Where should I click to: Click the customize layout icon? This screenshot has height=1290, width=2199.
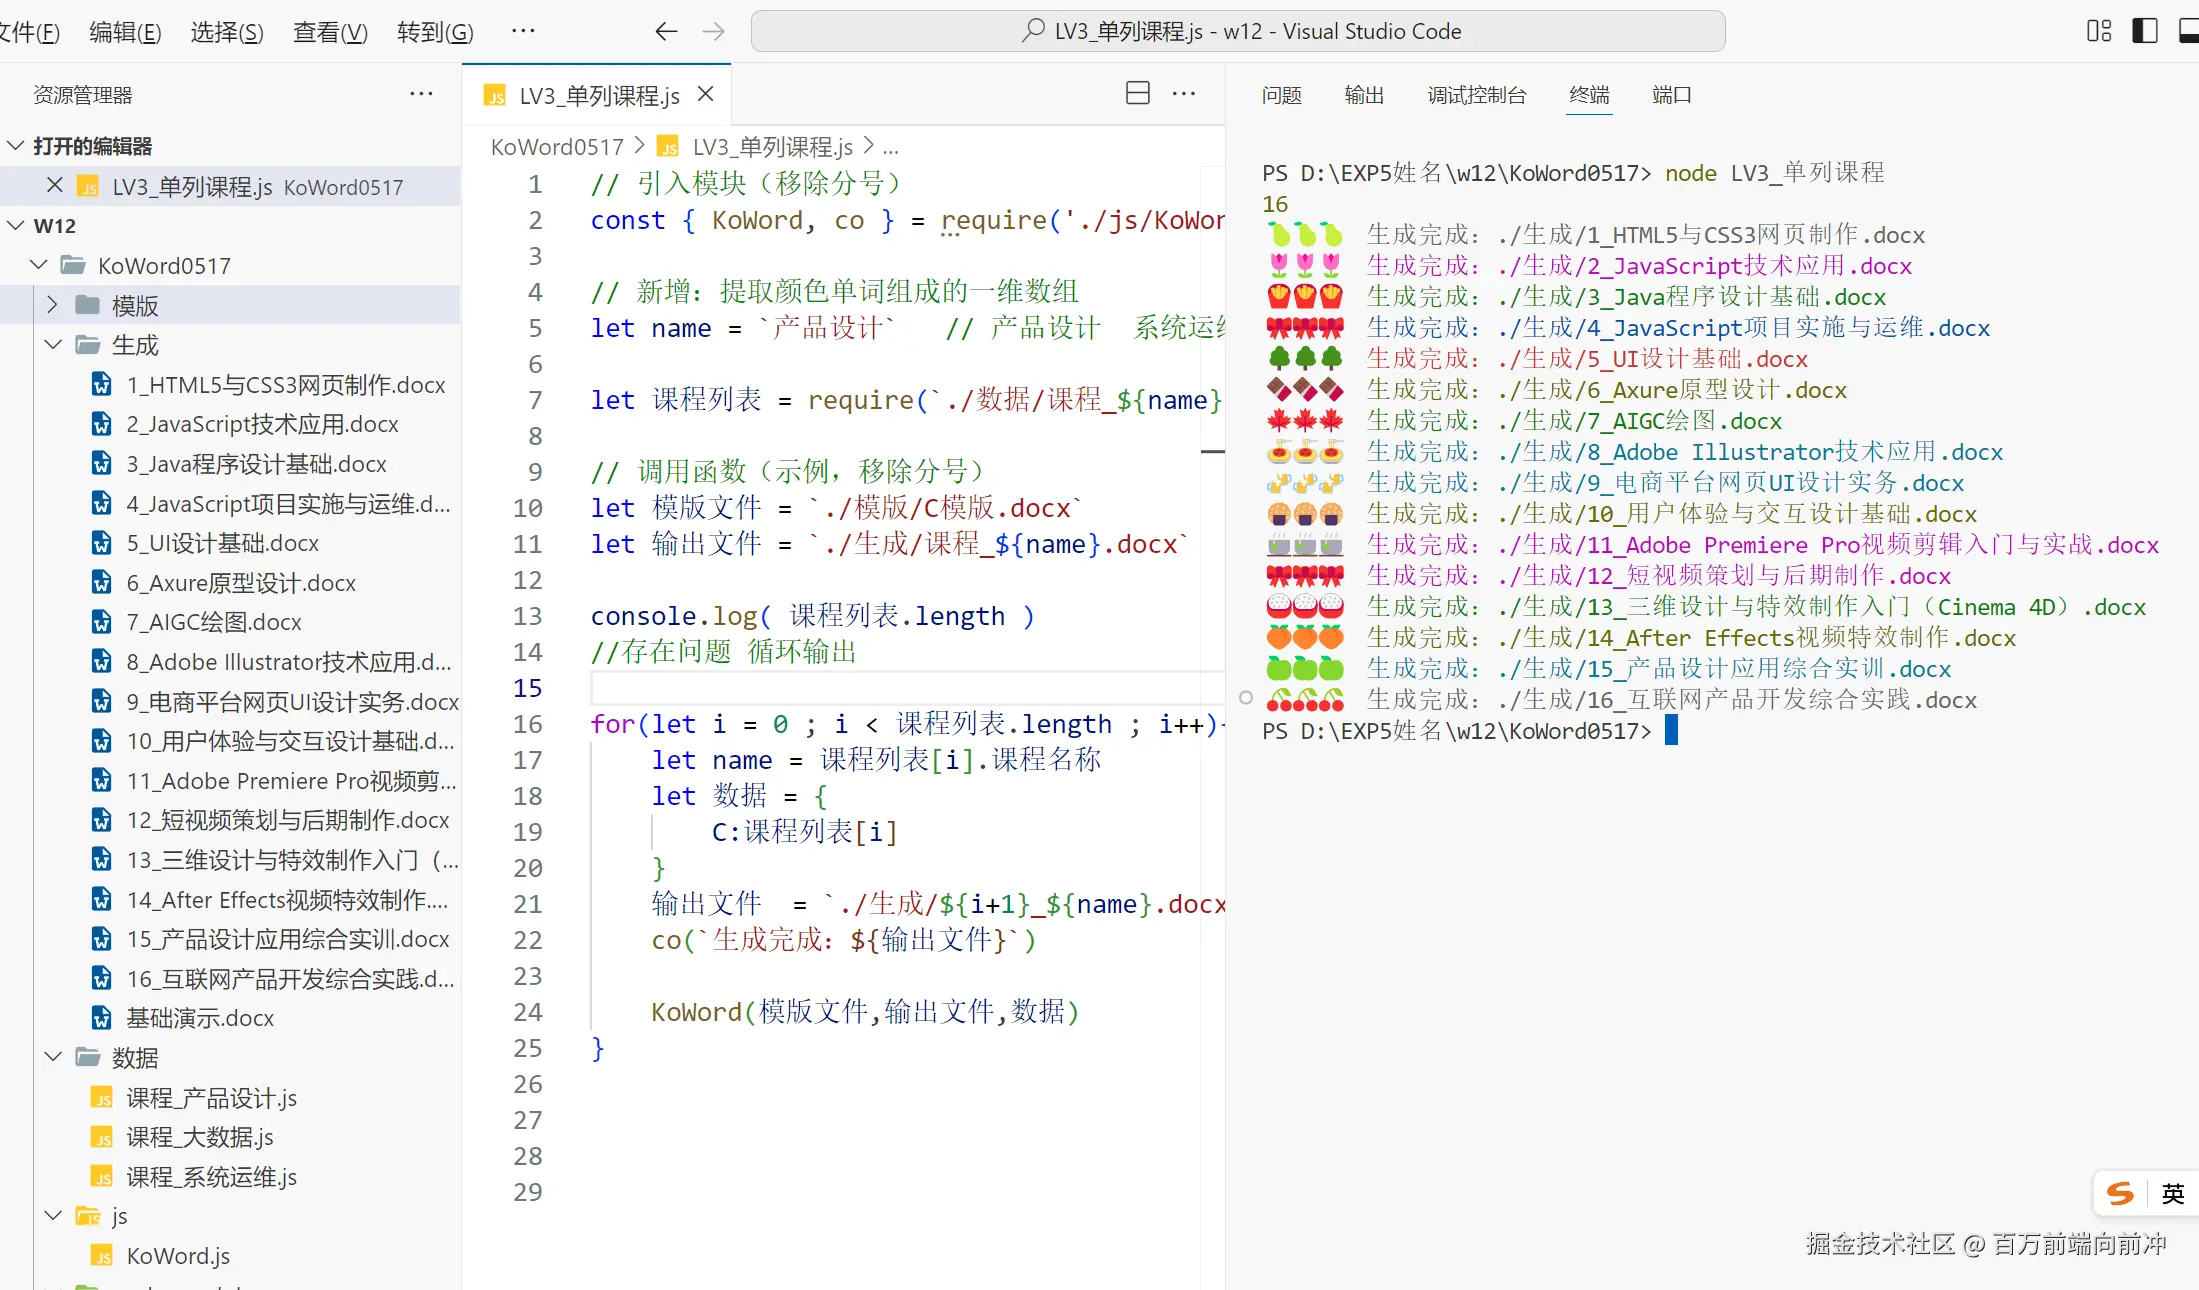click(x=2099, y=31)
